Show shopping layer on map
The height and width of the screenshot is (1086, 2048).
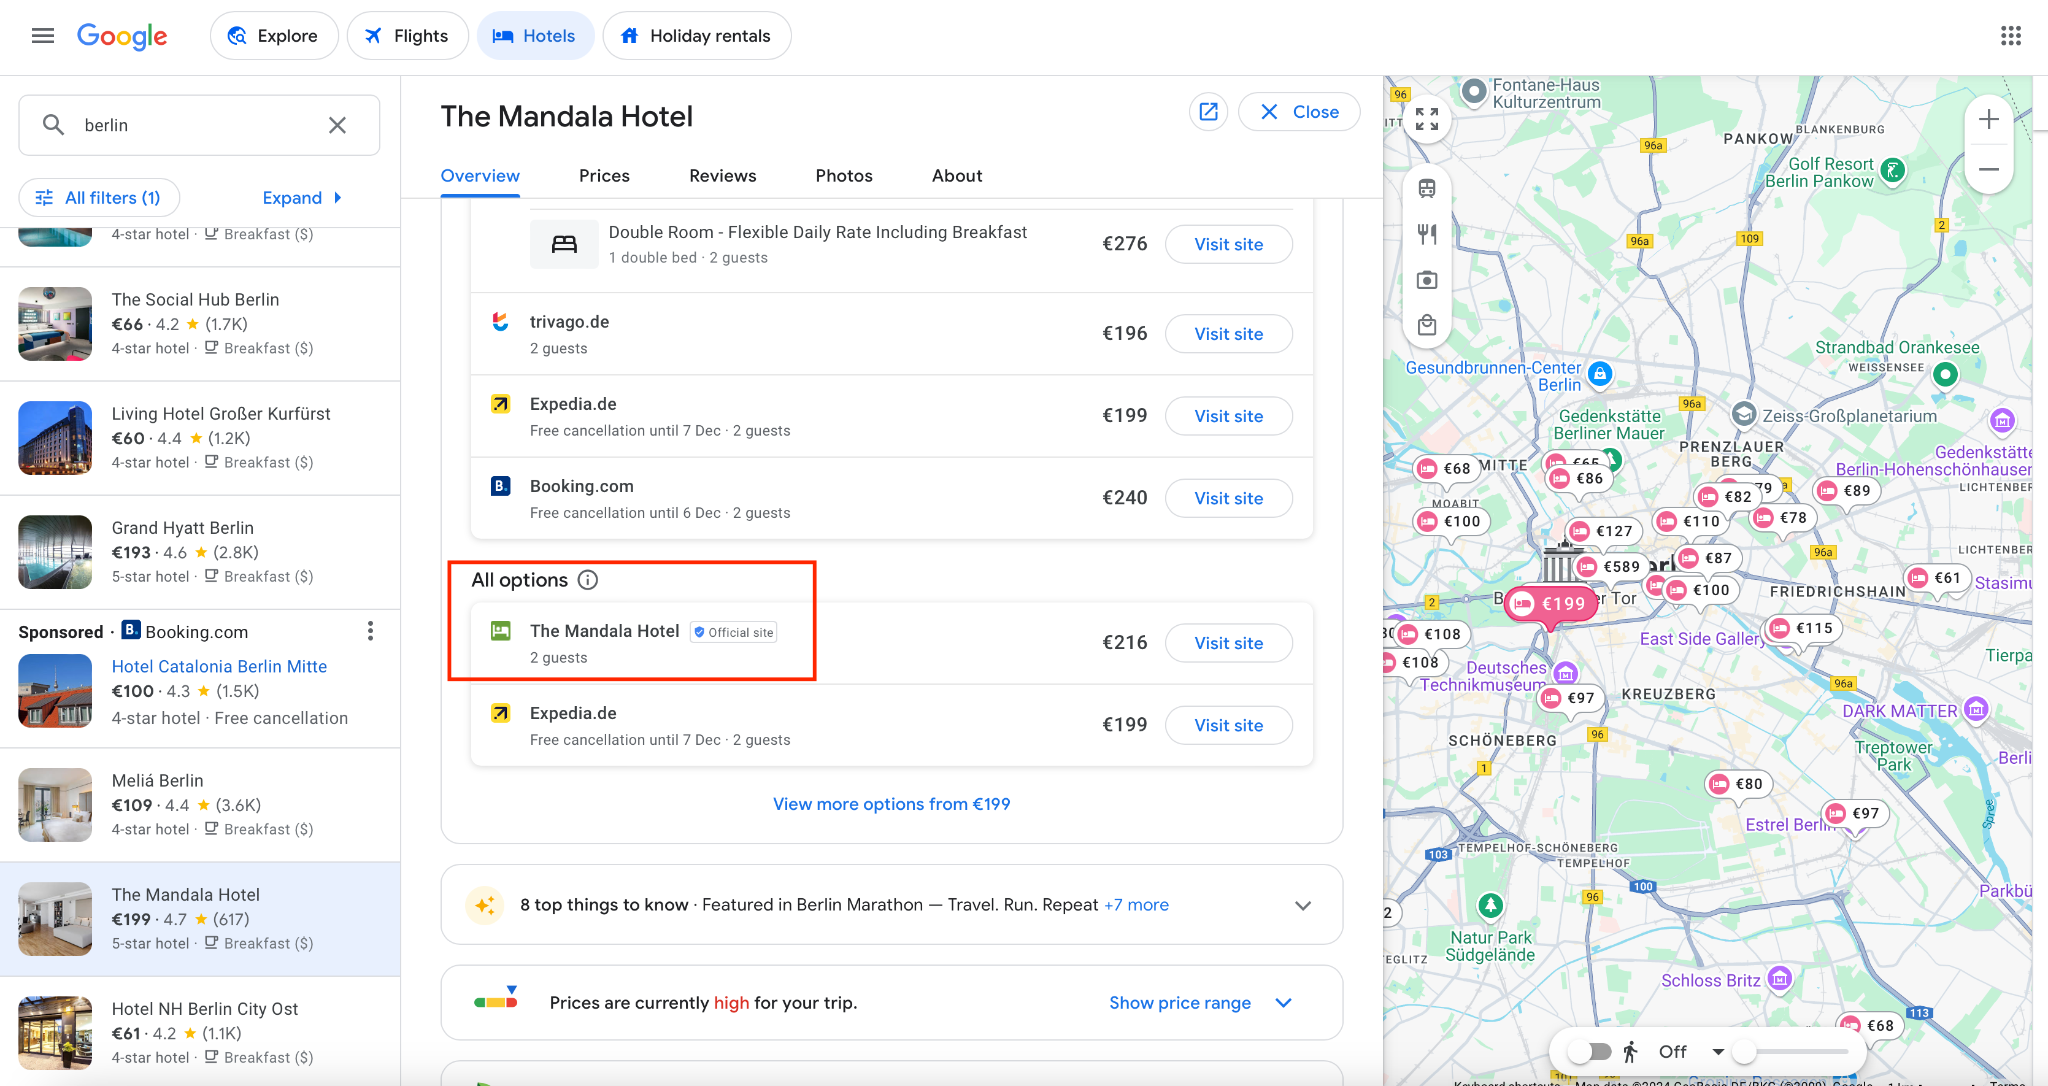[x=1427, y=325]
